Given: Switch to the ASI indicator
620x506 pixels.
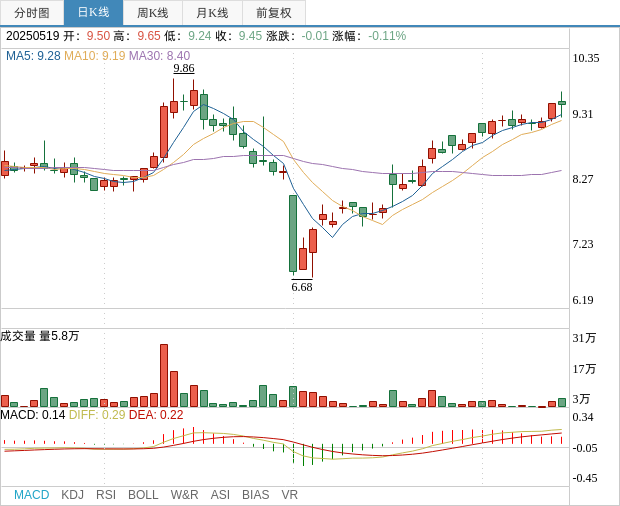Looking at the screenshot, I should click(220, 495).
